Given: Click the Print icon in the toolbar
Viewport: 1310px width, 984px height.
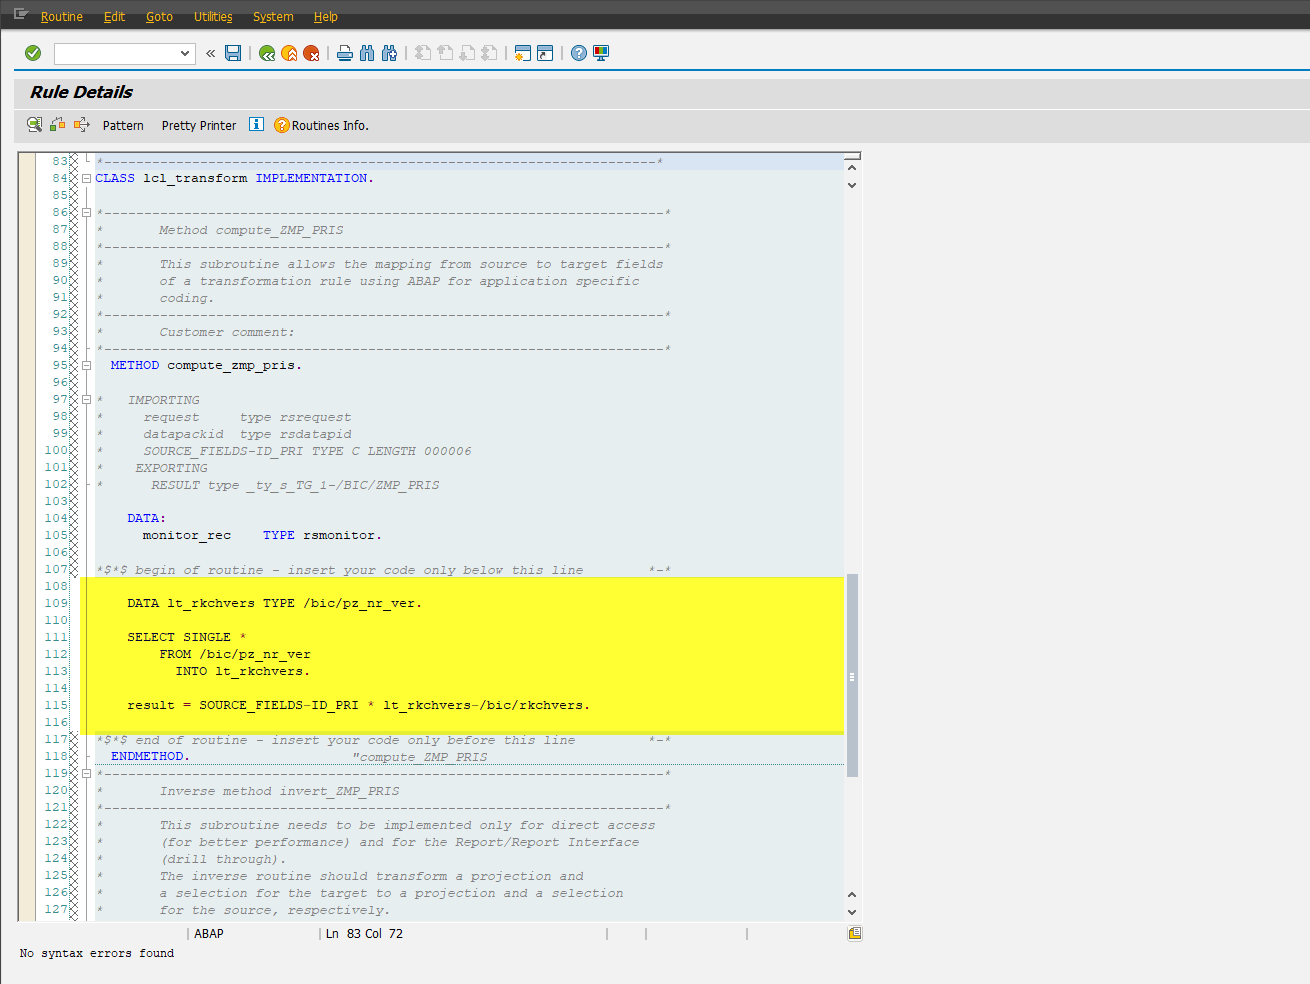Looking at the screenshot, I should [345, 53].
